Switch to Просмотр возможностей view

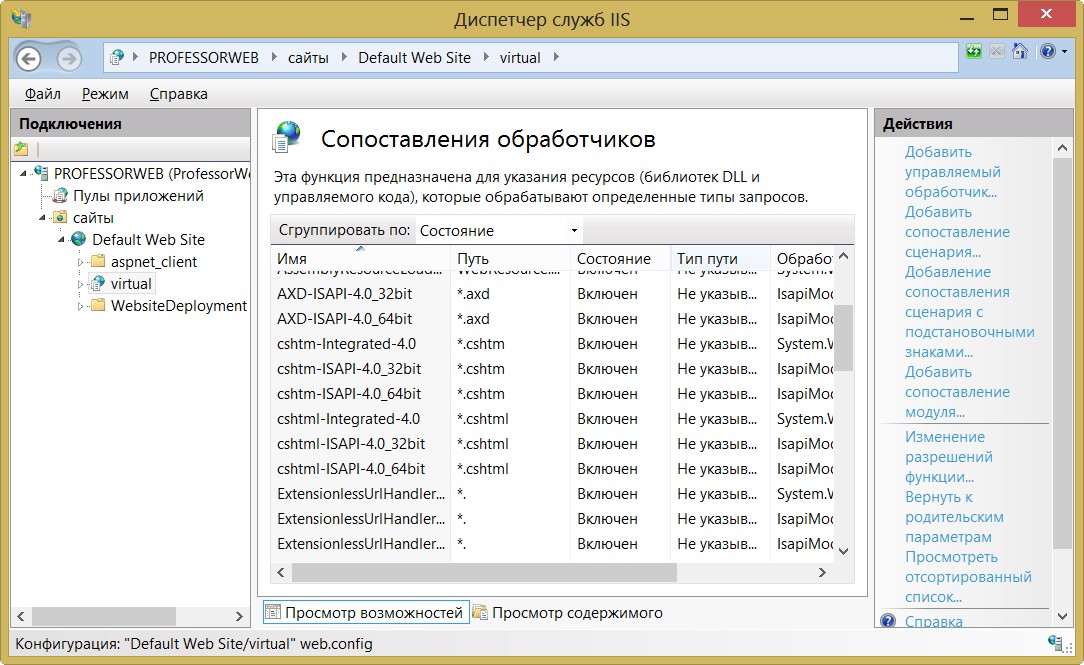[366, 612]
